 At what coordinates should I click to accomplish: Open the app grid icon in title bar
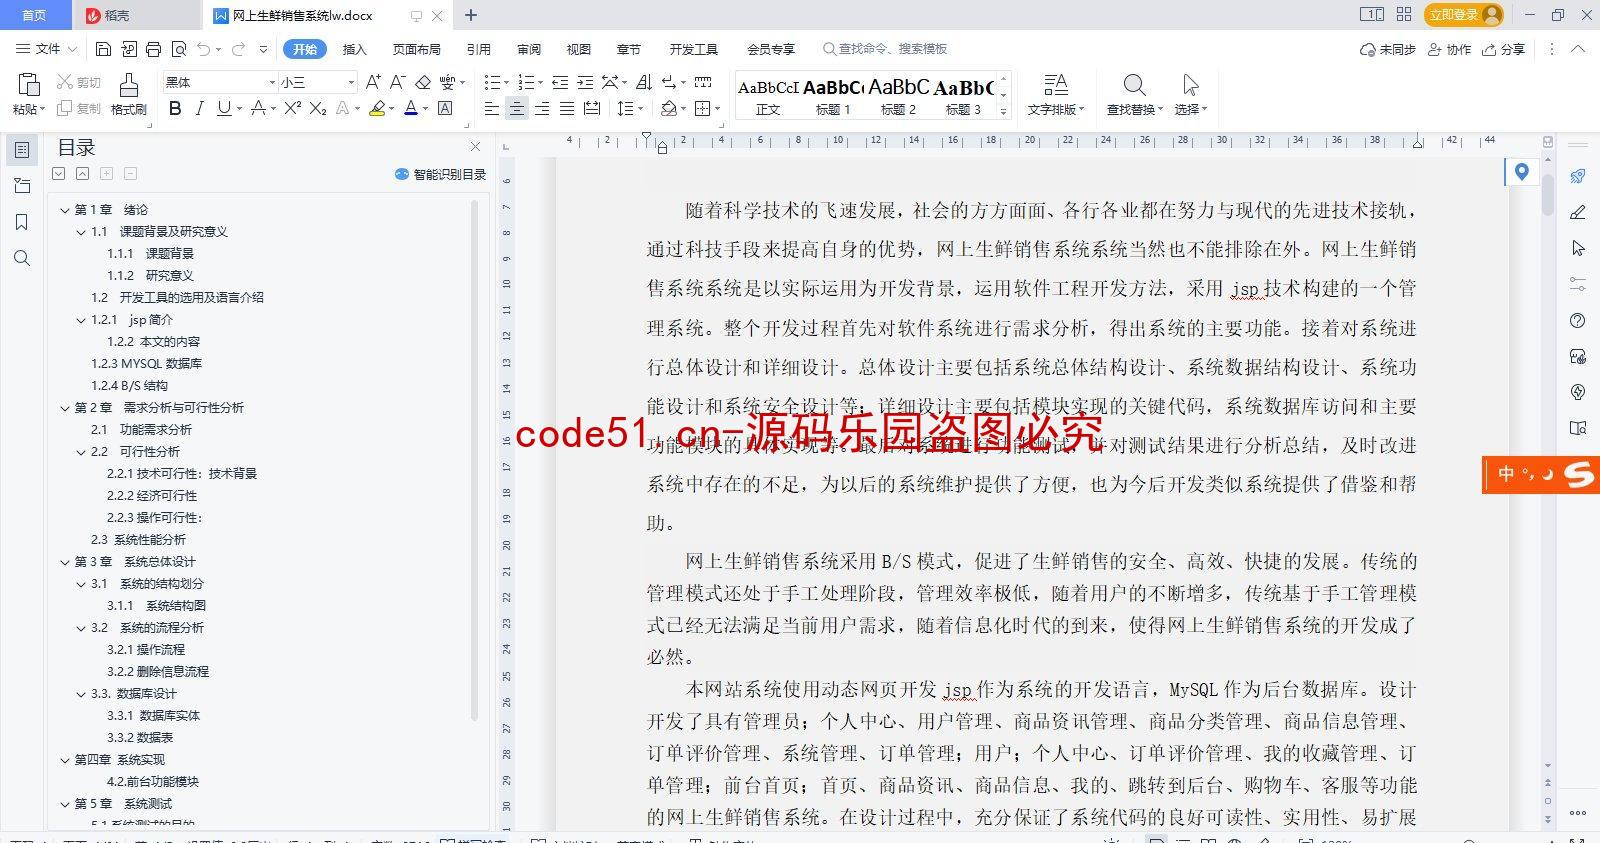tap(1404, 14)
